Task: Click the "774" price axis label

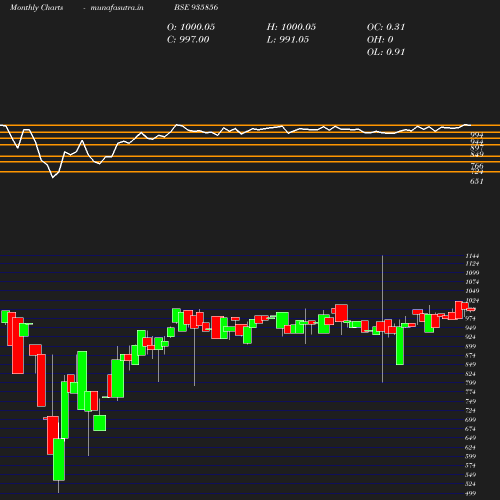Action: (x=471, y=392)
